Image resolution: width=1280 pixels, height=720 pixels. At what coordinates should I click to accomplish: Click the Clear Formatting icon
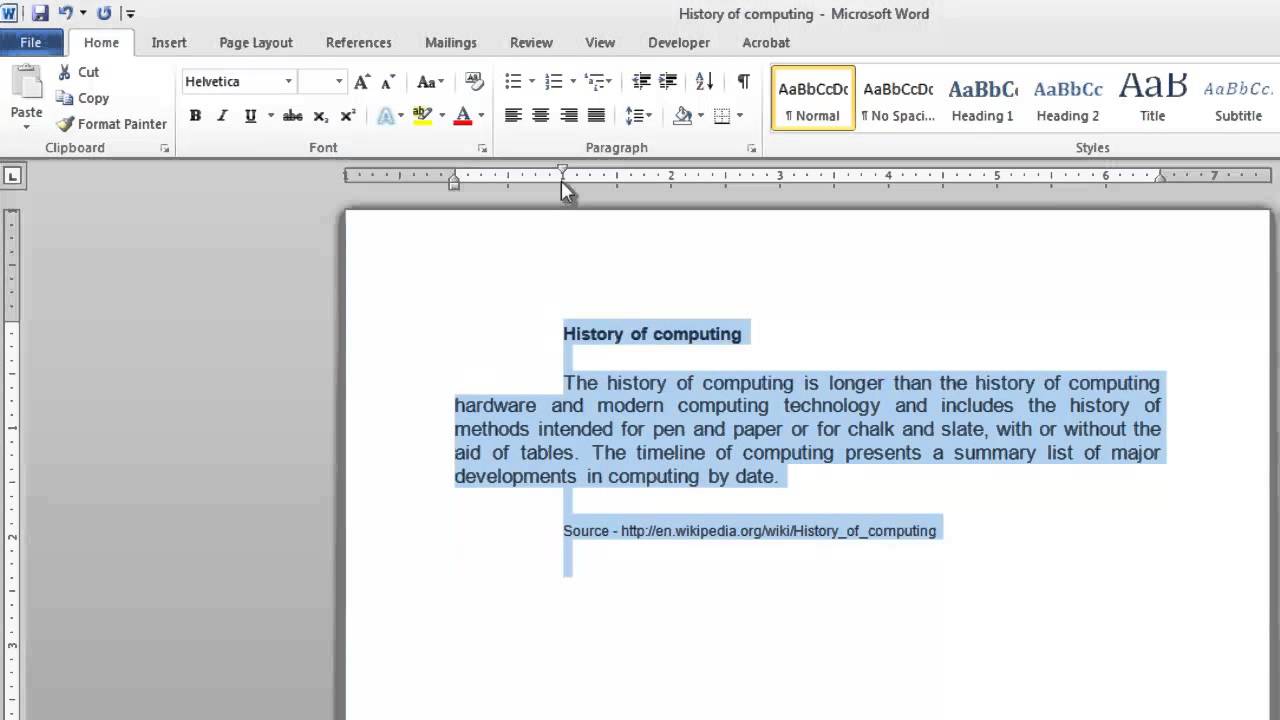click(x=474, y=82)
